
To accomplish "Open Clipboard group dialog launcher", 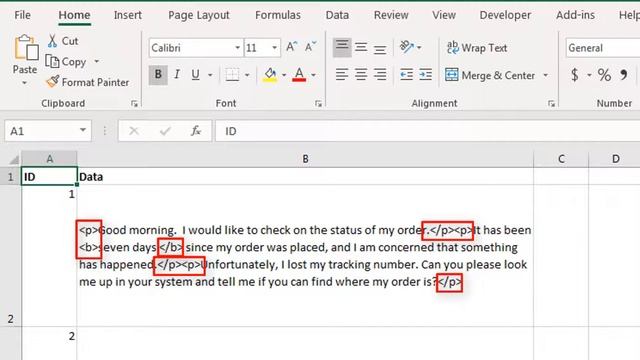I will pyautogui.click(x=134, y=104).
